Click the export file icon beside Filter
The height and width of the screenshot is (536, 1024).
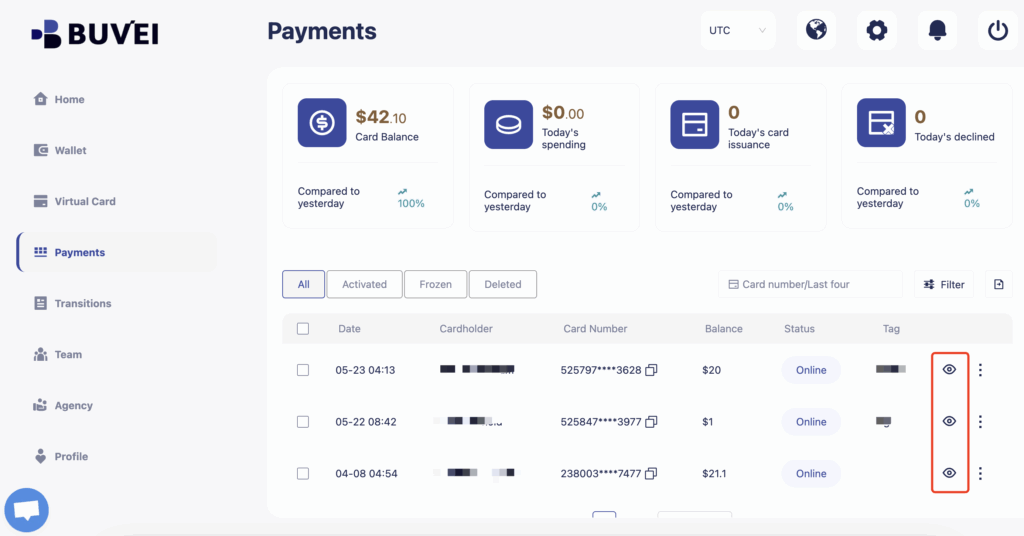998,285
